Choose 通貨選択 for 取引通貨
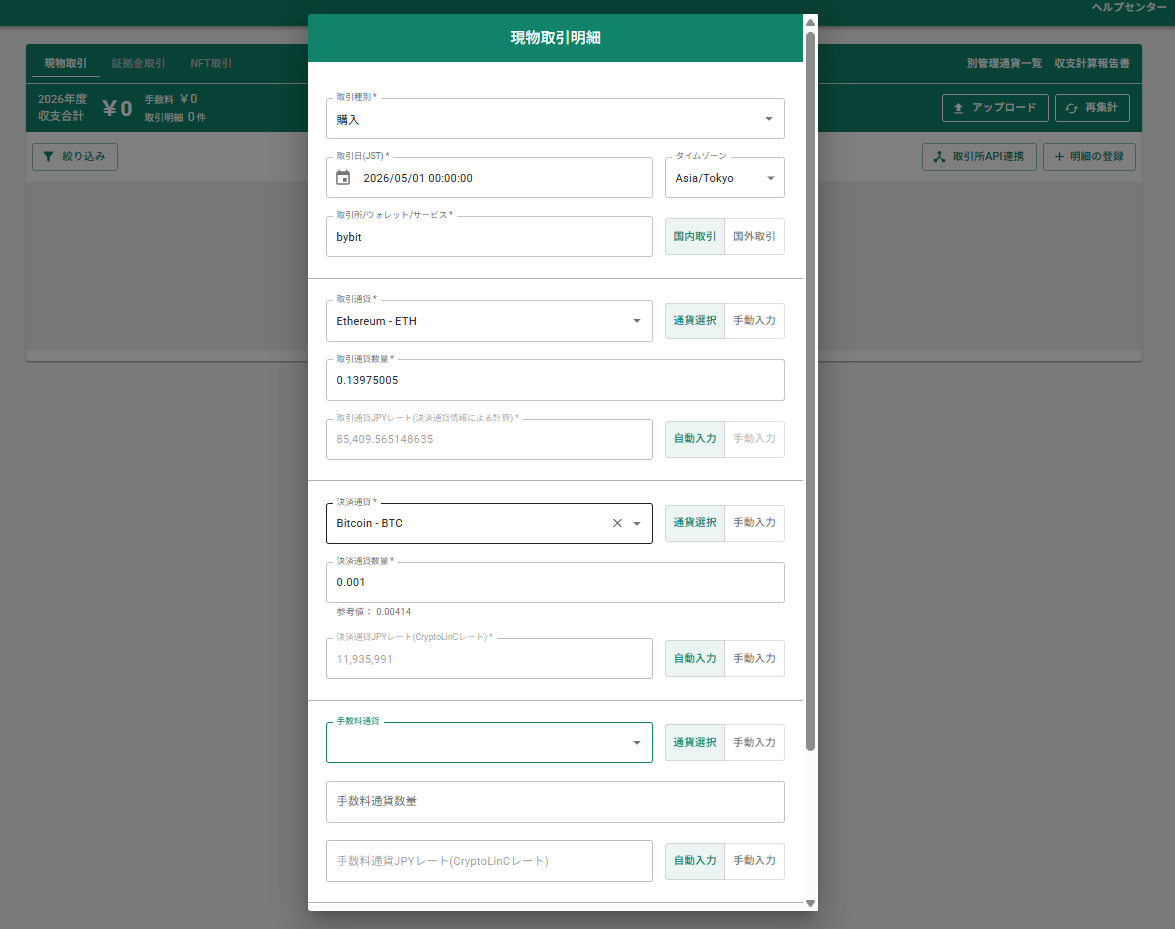 pyautogui.click(x=695, y=321)
